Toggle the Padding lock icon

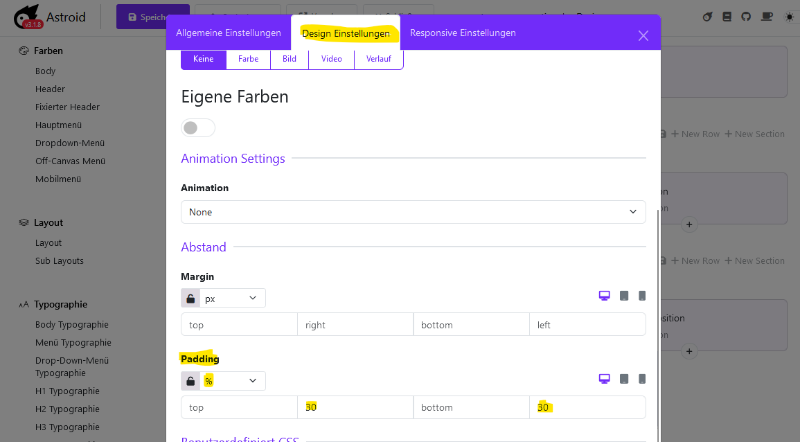(190, 381)
